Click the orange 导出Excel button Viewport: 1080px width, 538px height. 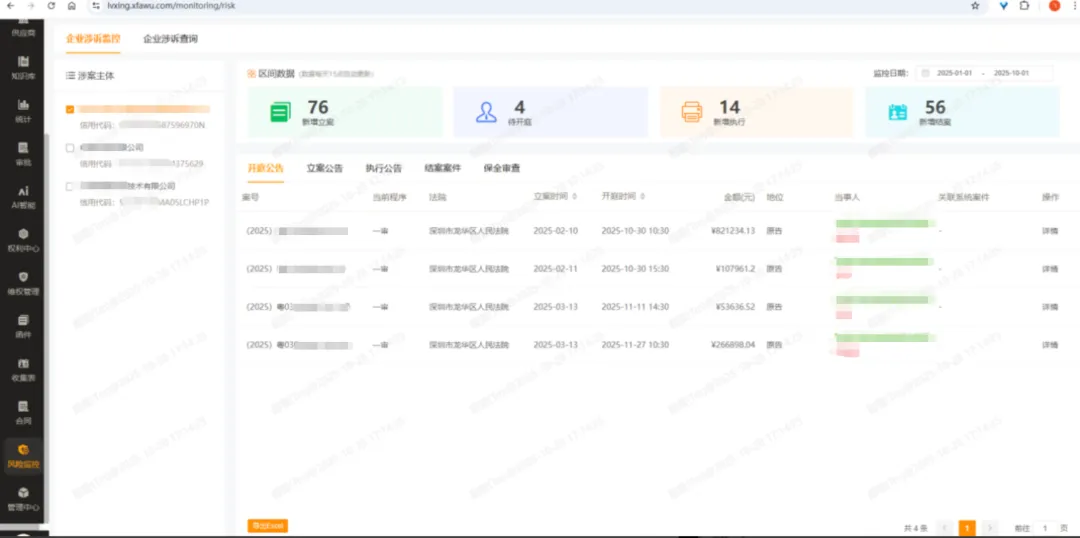[x=268, y=526]
